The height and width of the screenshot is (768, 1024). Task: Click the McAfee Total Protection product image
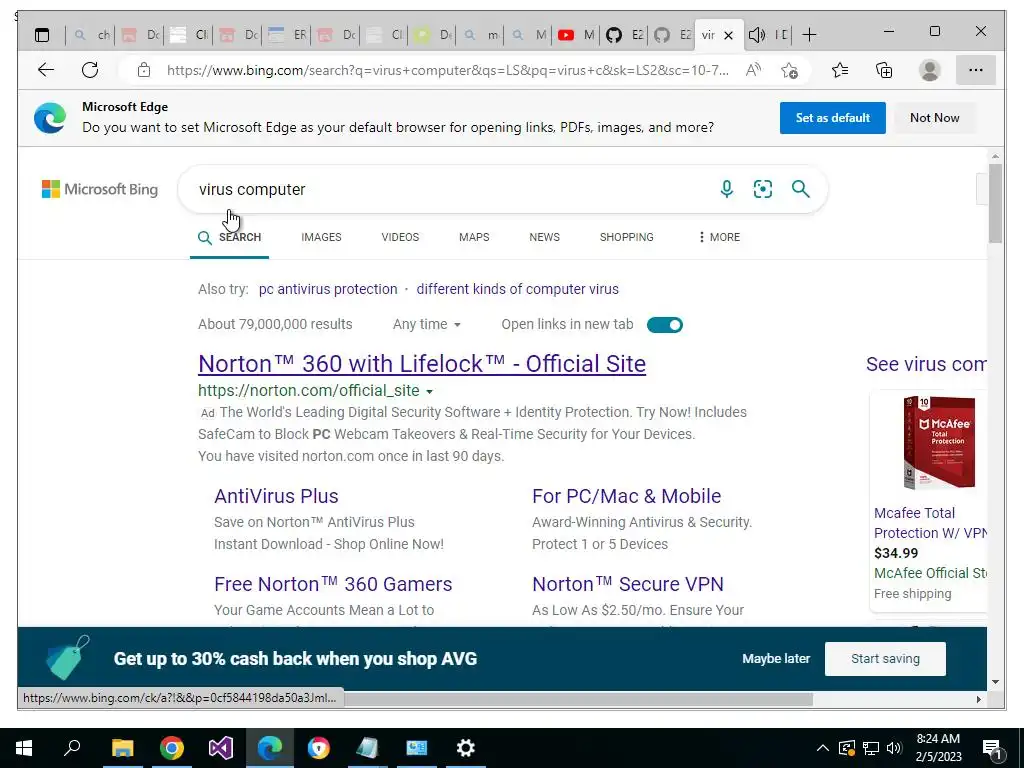938,442
